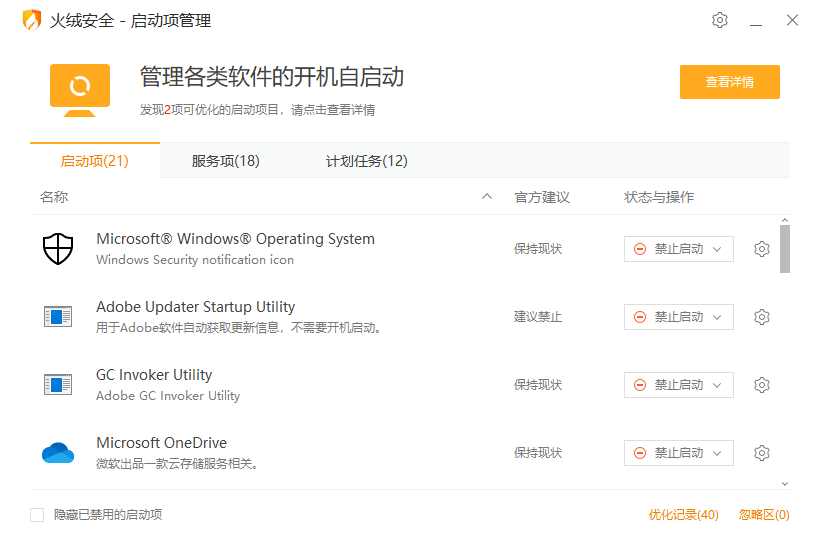Click the Huorong flame logo icon
820x540 pixels.
point(32,20)
